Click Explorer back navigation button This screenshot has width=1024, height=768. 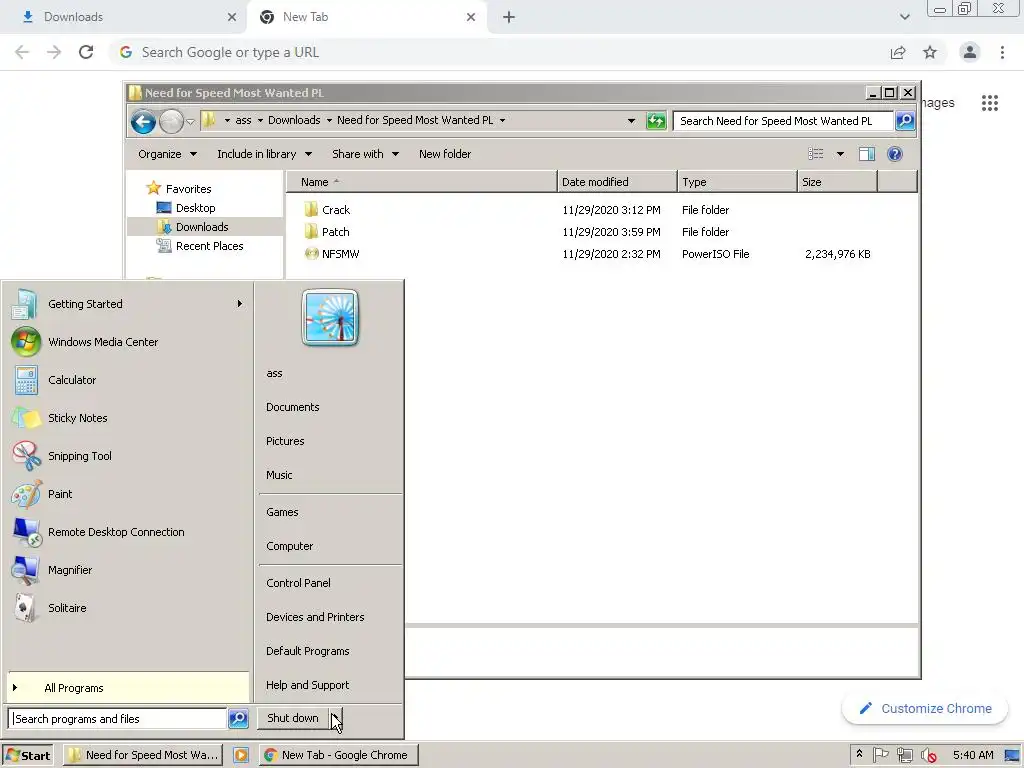[143, 121]
